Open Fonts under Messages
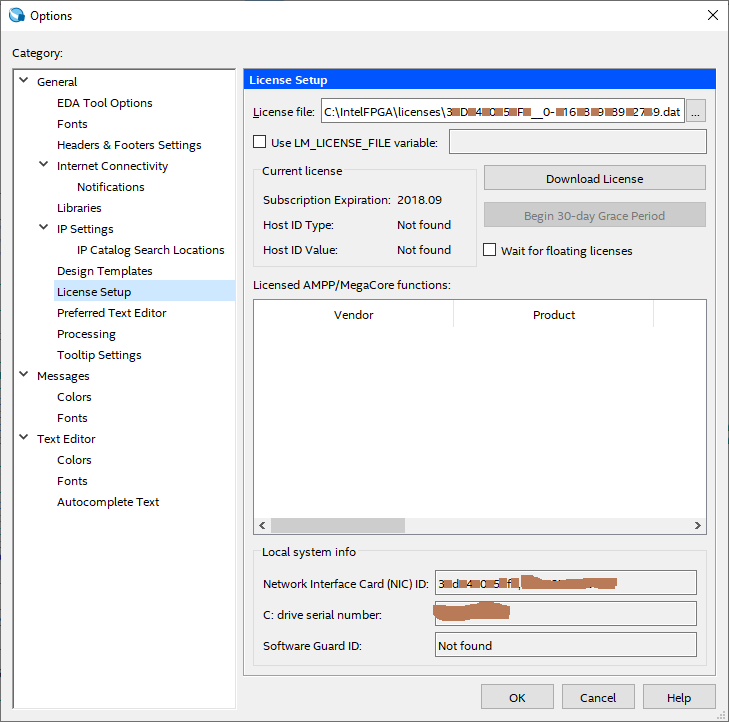Screen dimensions: 729x722 click(x=72, y=418)
